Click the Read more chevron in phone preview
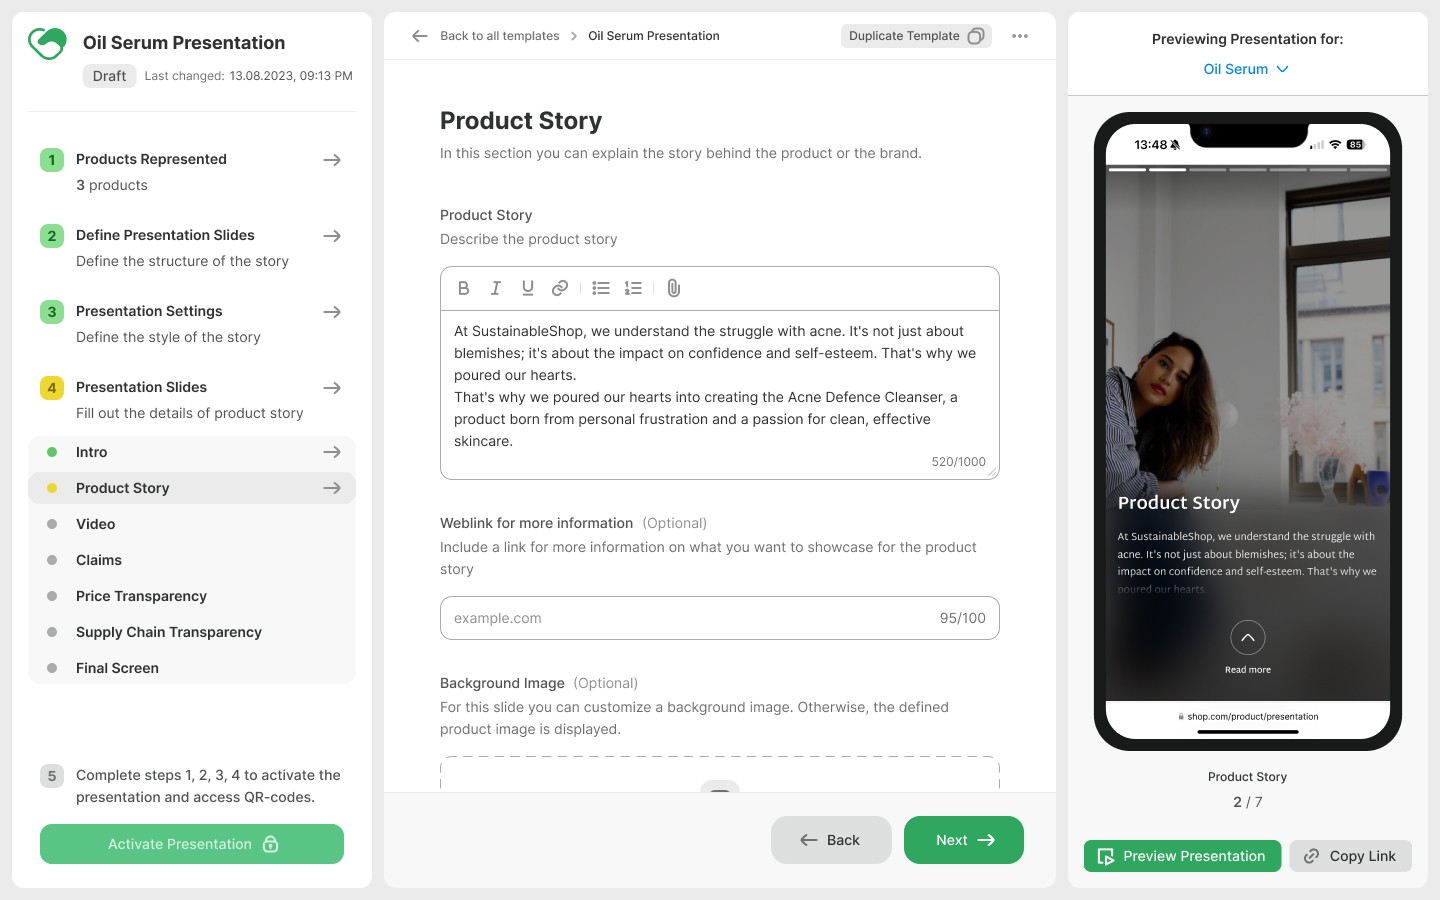 1248,637
